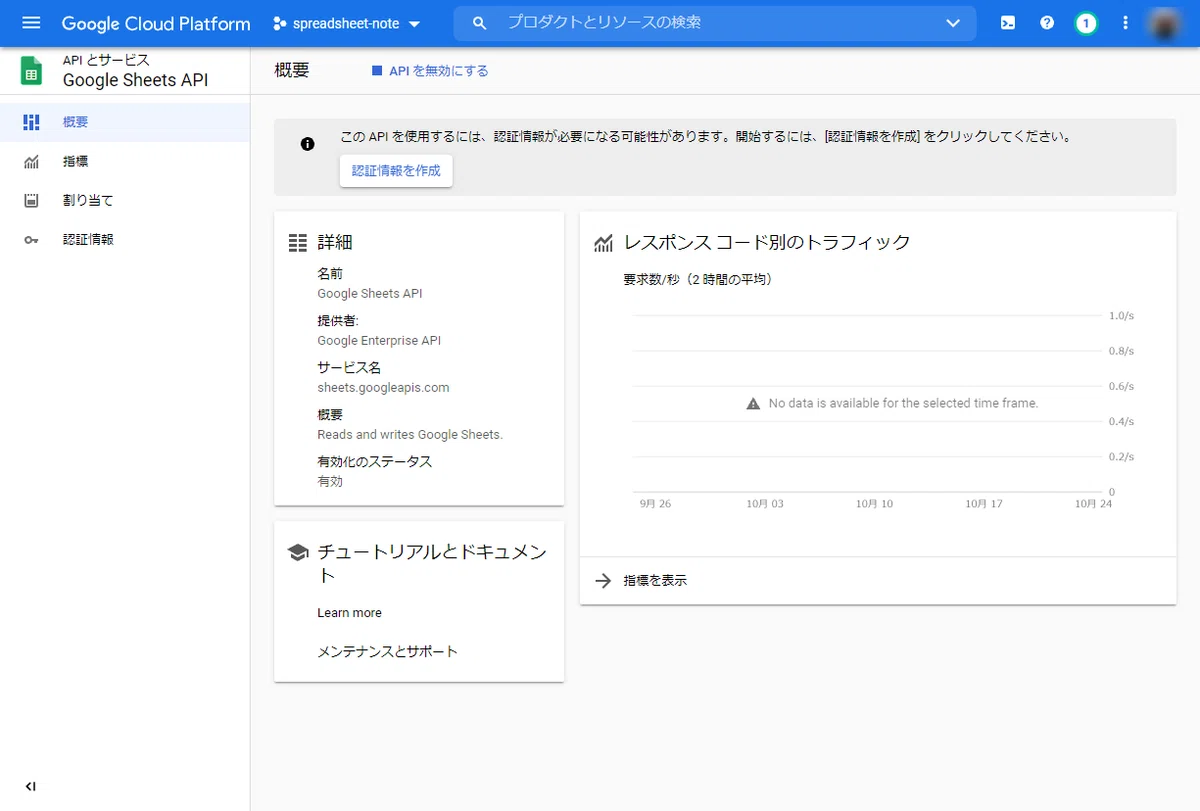Click the Google Cloud Platform logo
The height and width of the screenshot is (811, 1200).
tap(156, 23)
